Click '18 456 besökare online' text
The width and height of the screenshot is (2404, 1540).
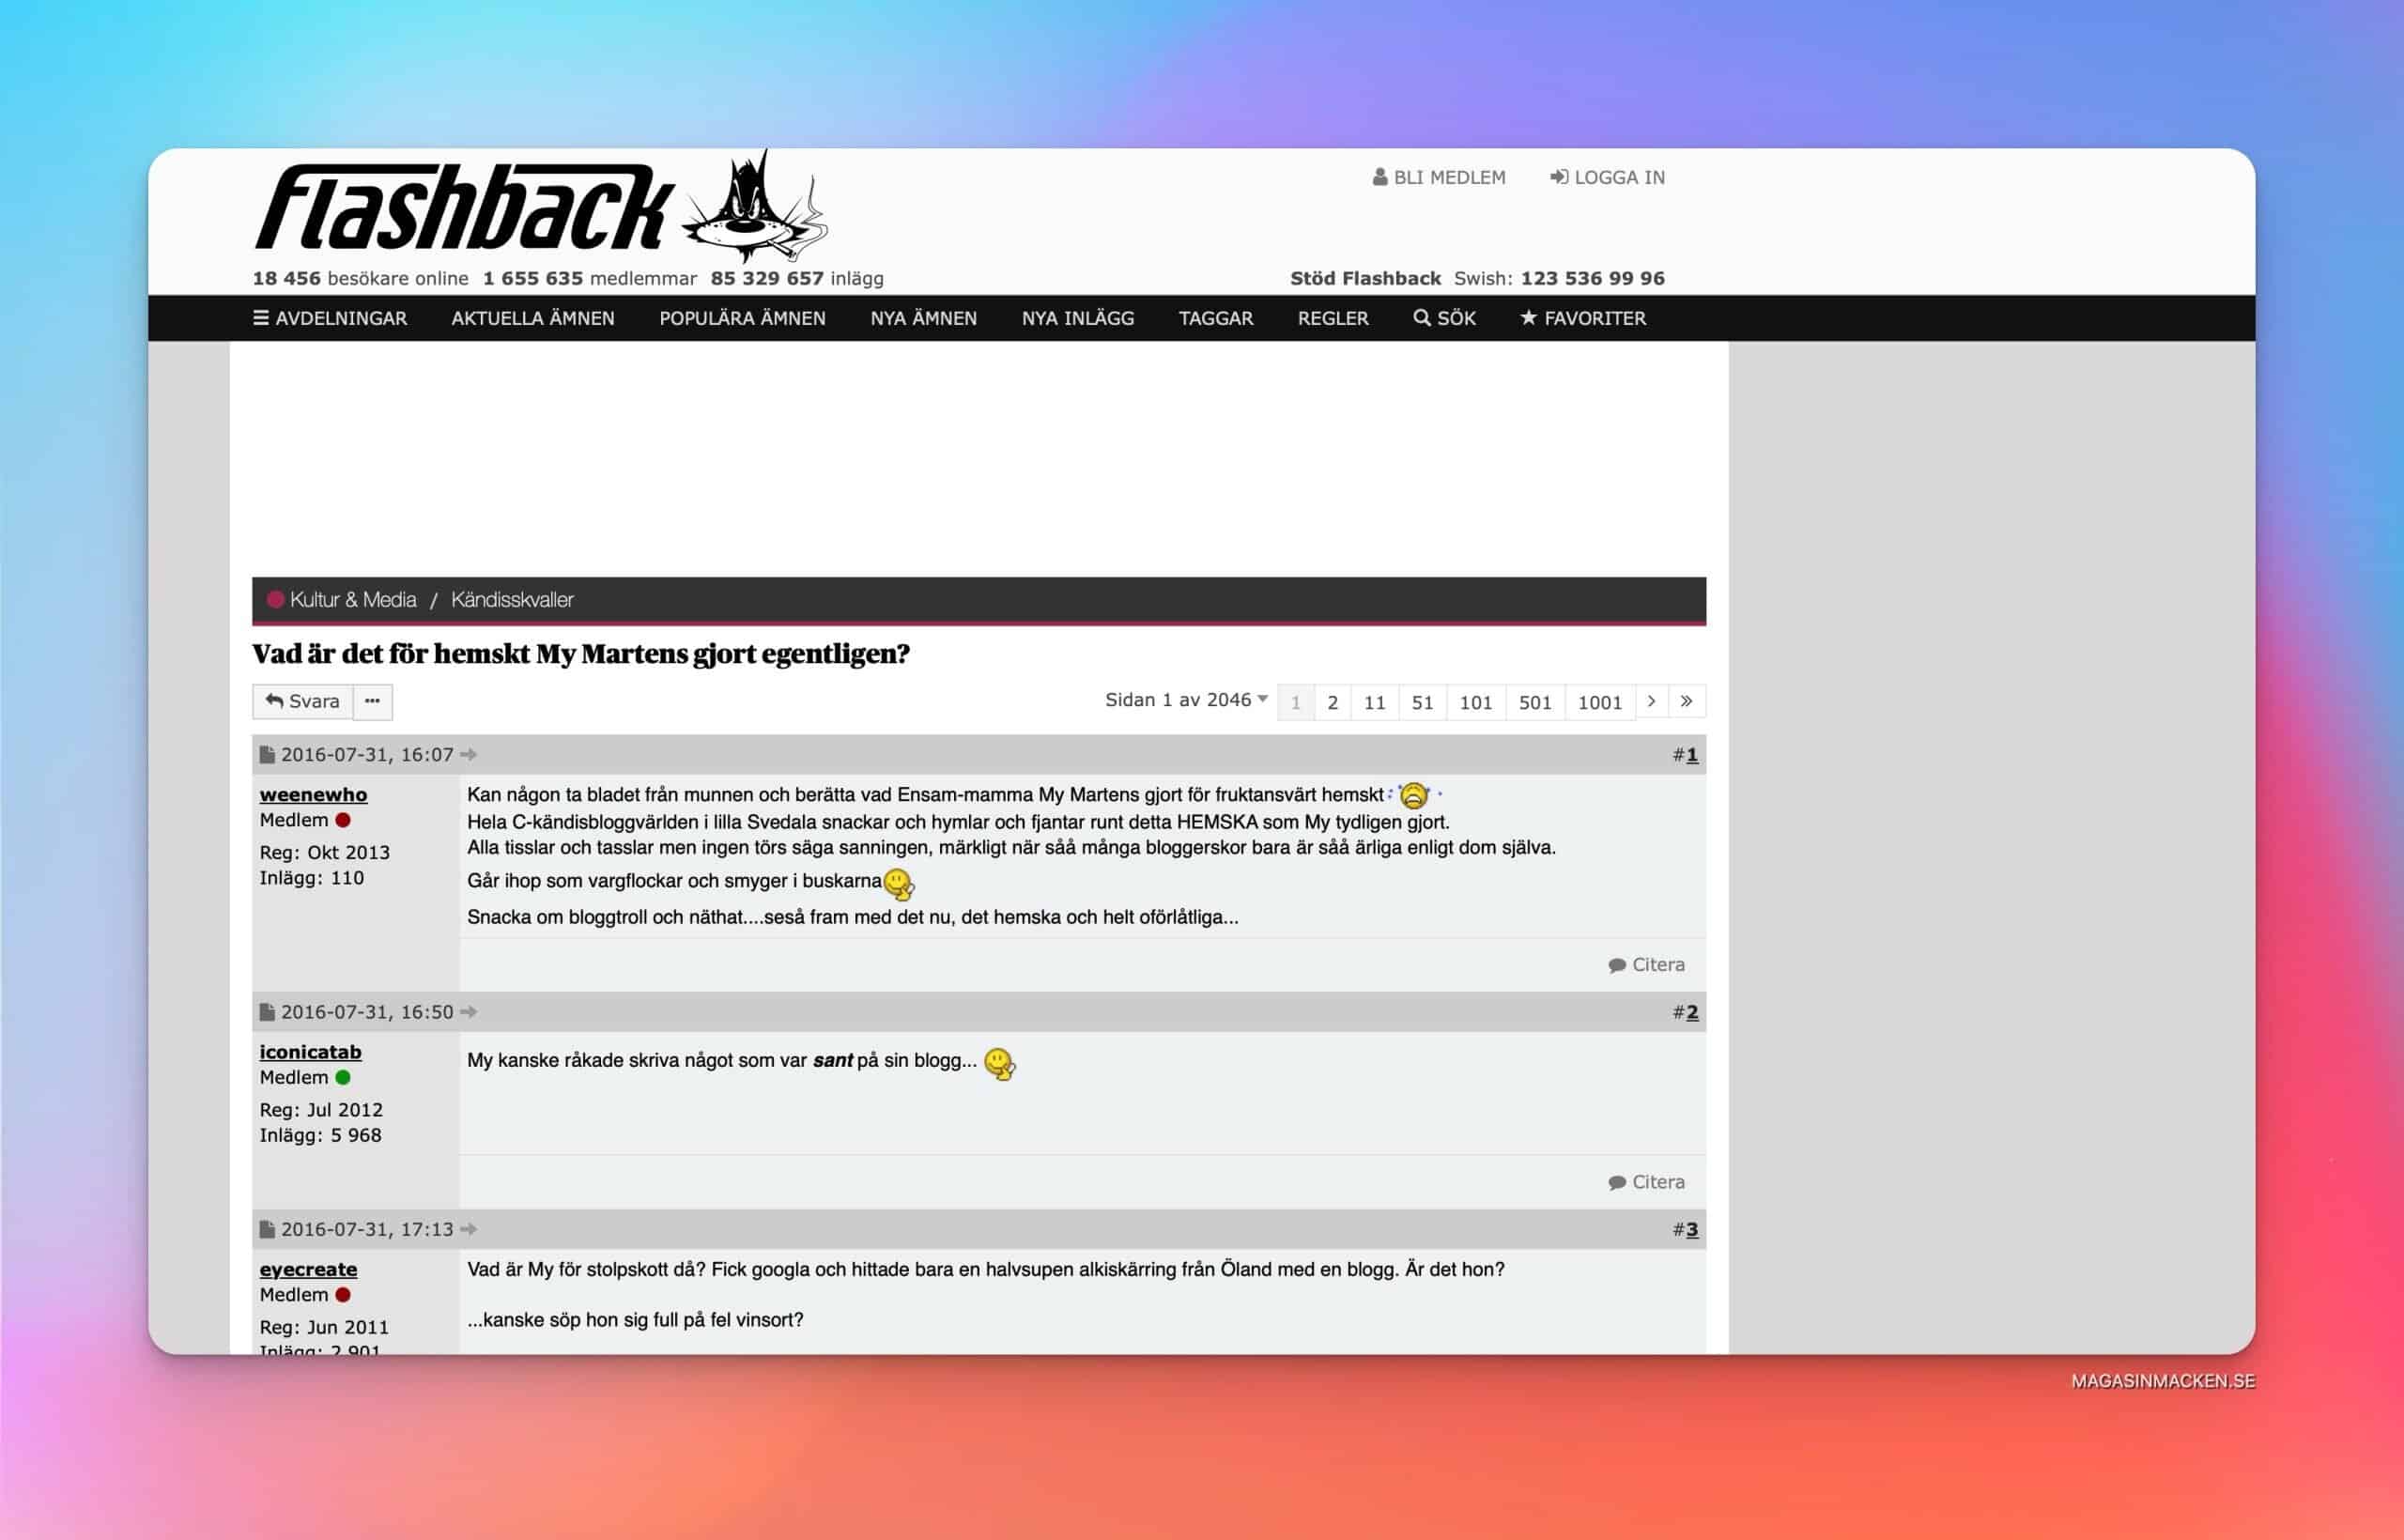click(x=360, y=278)
